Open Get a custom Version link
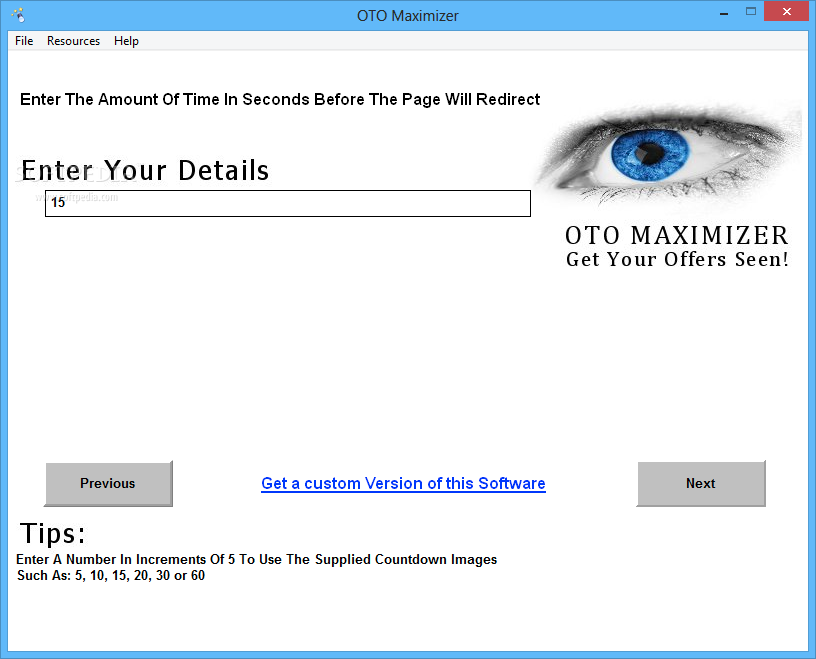The height and width of the screenshot is (659, 816). click(x=403, y=484)
